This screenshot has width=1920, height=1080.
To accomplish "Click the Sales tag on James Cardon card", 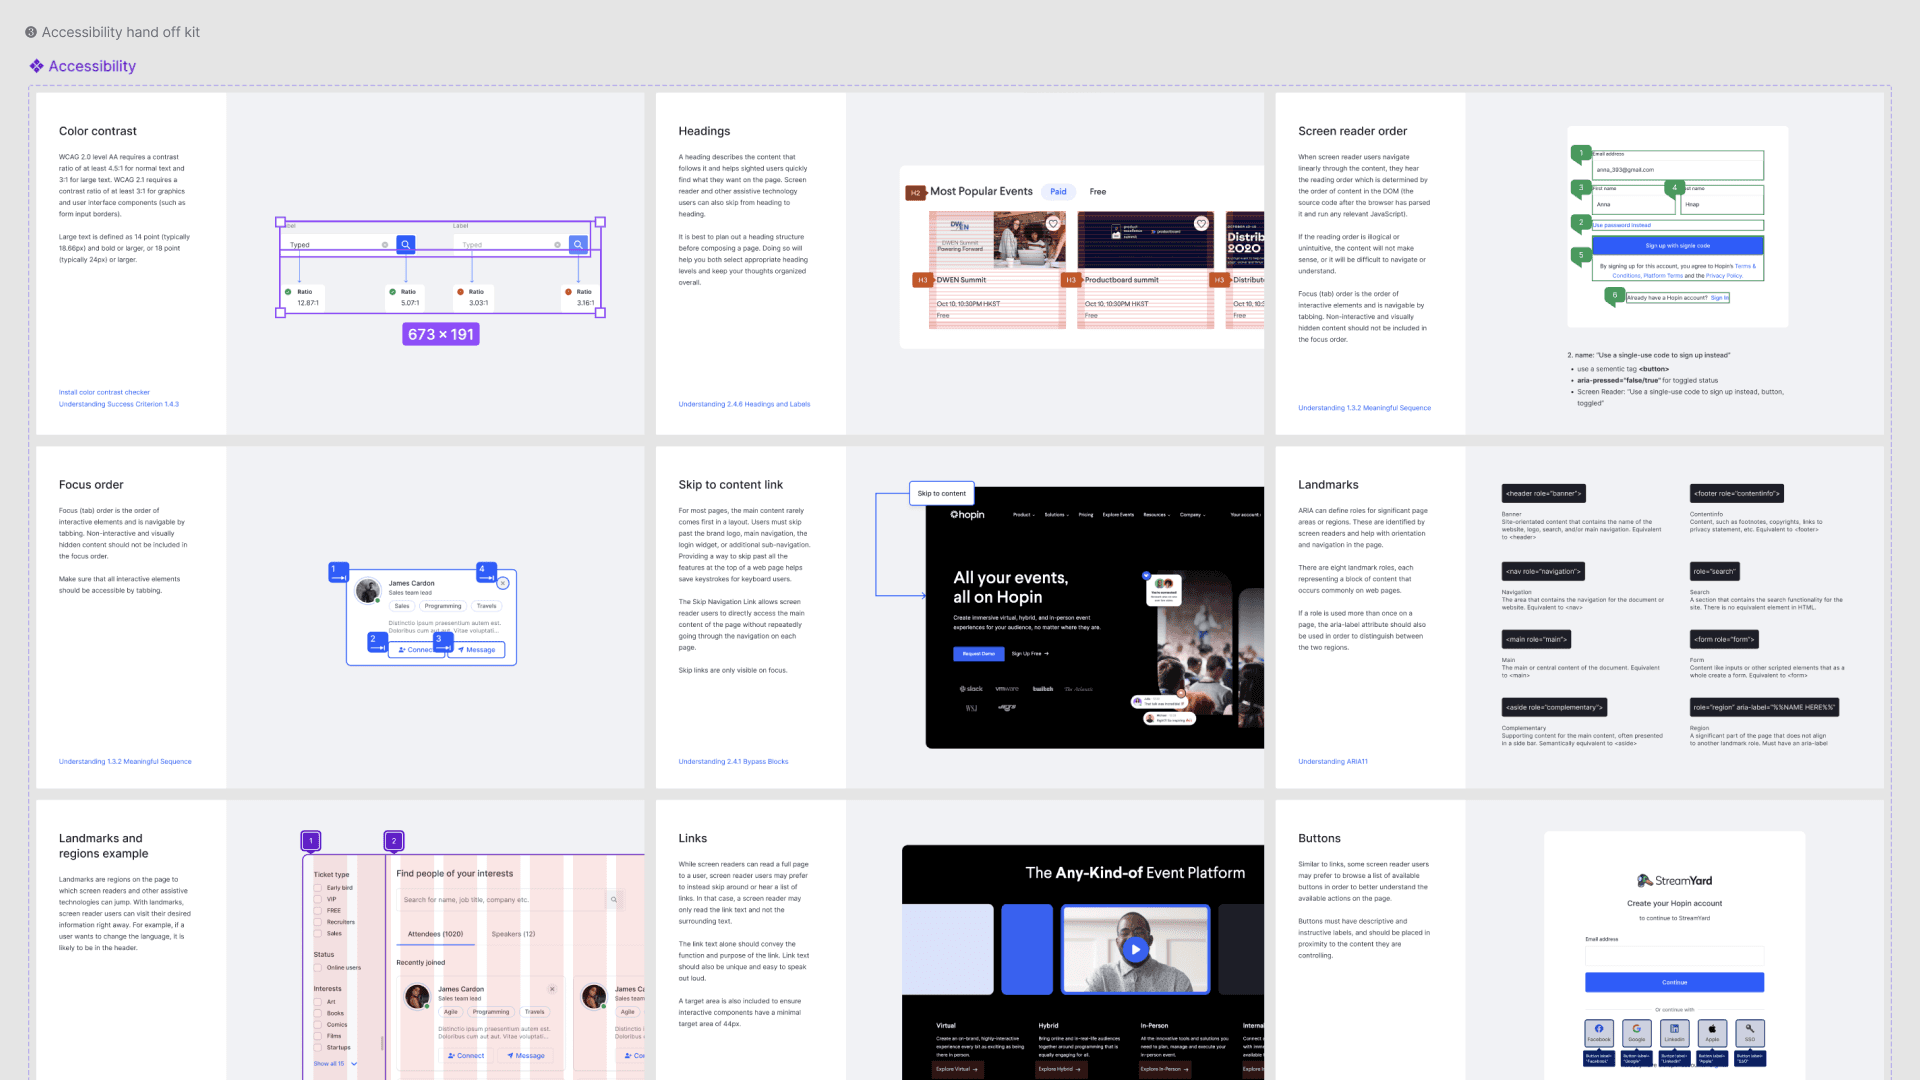I will pyautogui.click(x=402, y=606).
